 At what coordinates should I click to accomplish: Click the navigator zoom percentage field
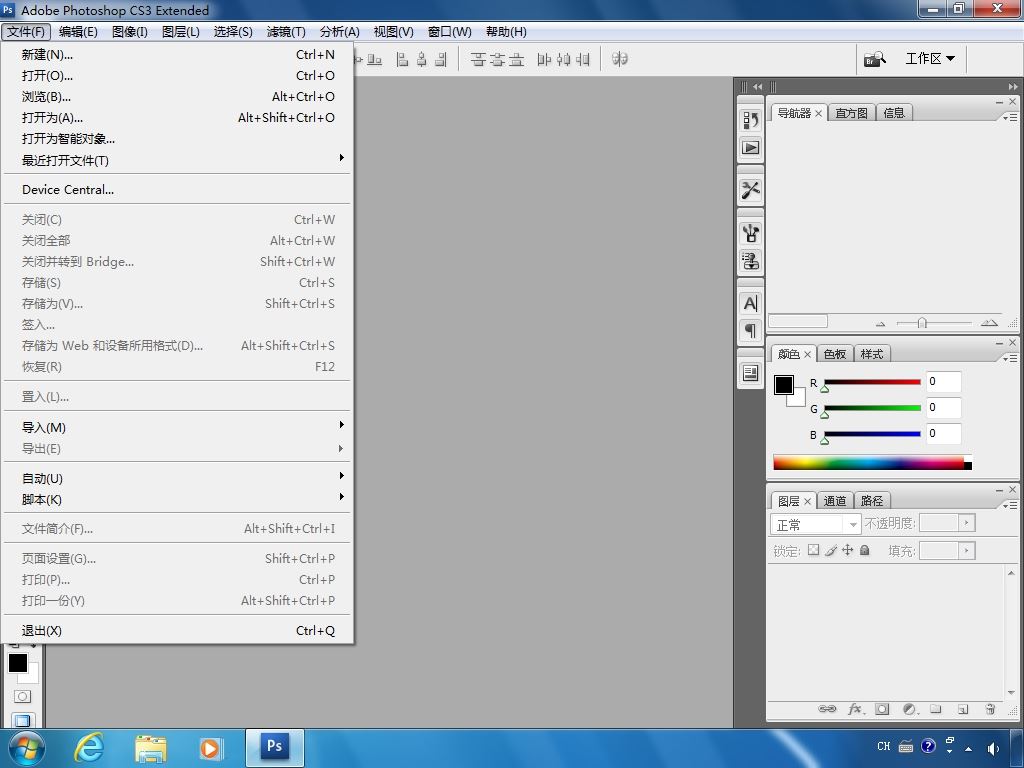pos(798,321)
